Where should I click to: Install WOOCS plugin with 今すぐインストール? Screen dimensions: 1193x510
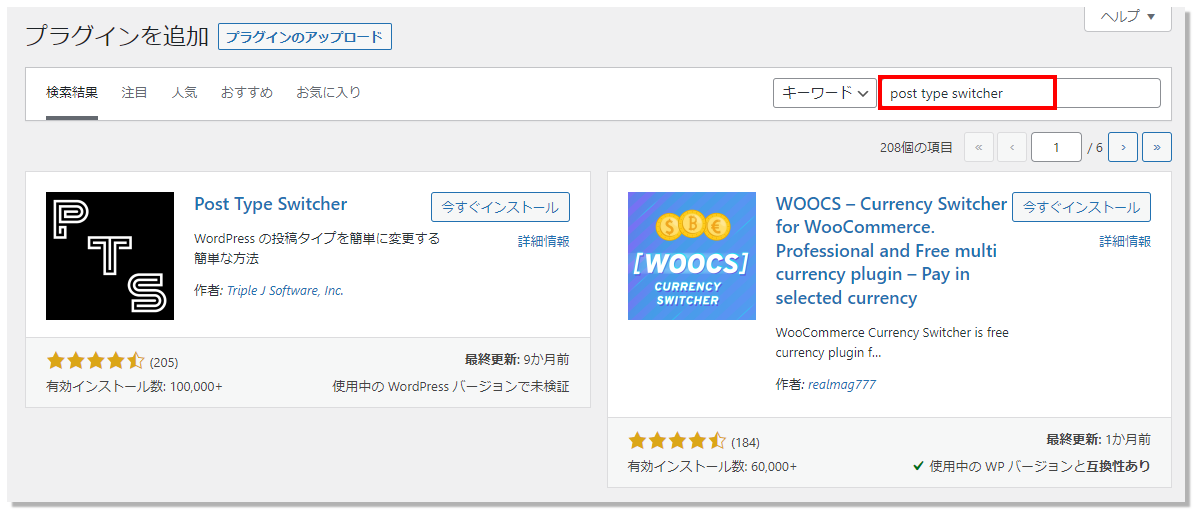(x=1081, y=207)
